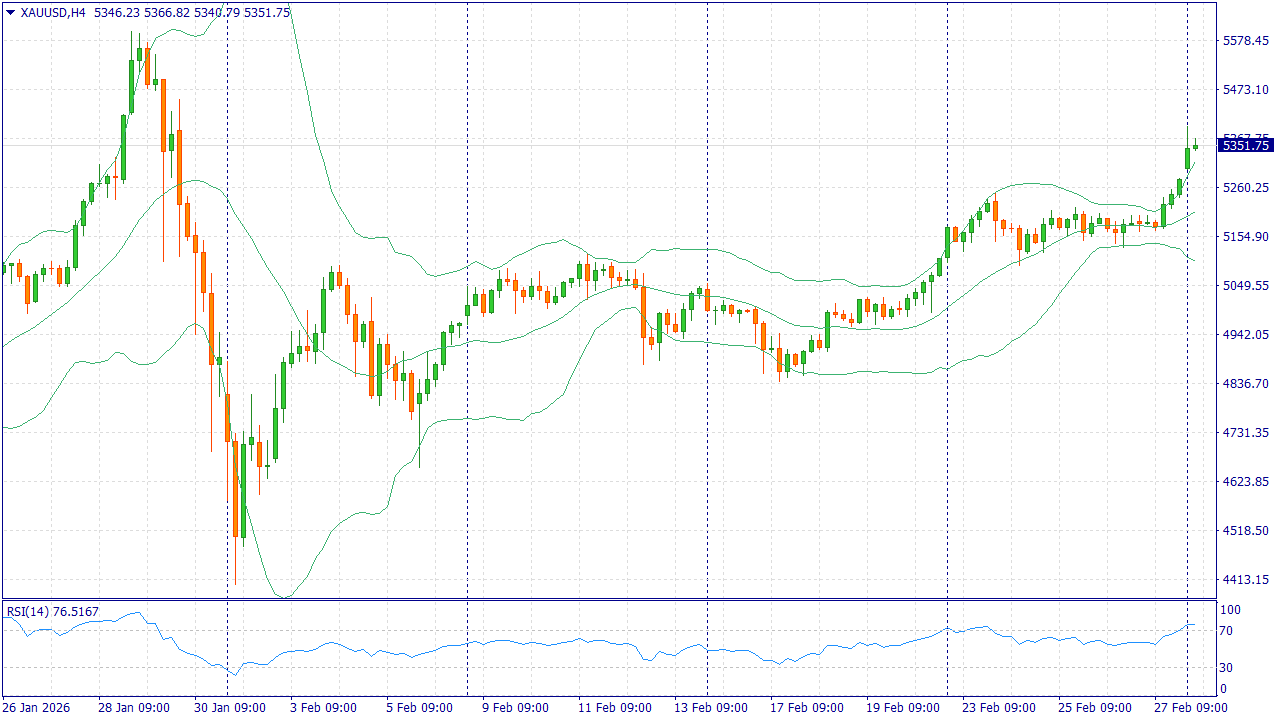Click the 4836.70 price scale label

click(x=1245, y=384)
